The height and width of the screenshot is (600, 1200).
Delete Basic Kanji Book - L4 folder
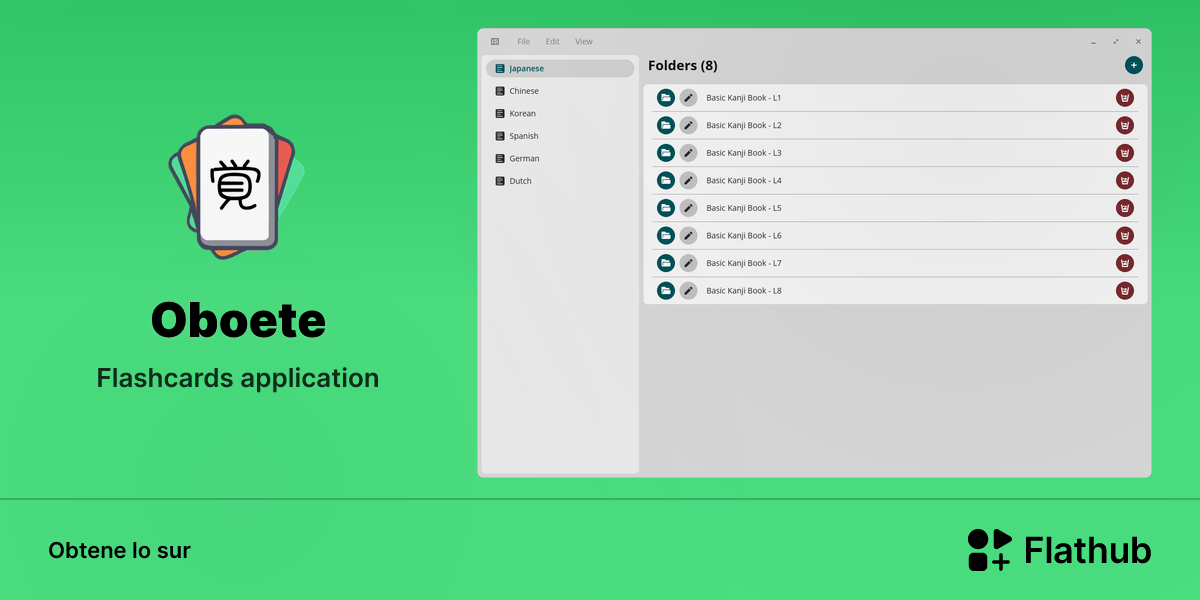(x=1125, y=180)
